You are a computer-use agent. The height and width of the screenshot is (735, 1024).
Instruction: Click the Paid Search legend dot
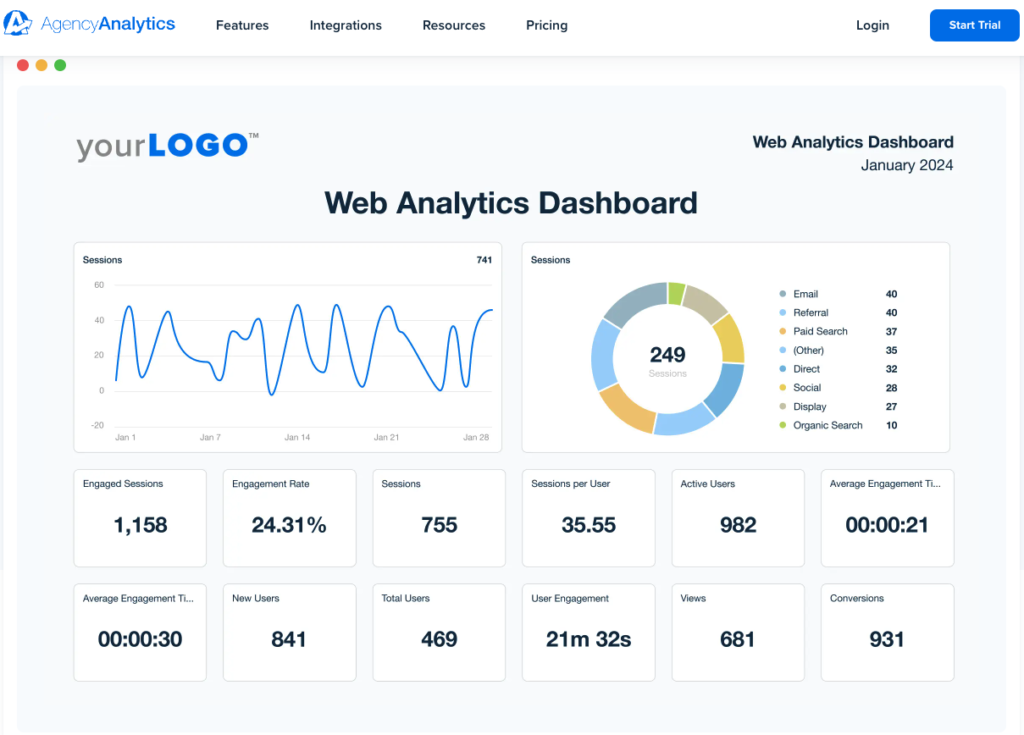(x=782, y=332)
